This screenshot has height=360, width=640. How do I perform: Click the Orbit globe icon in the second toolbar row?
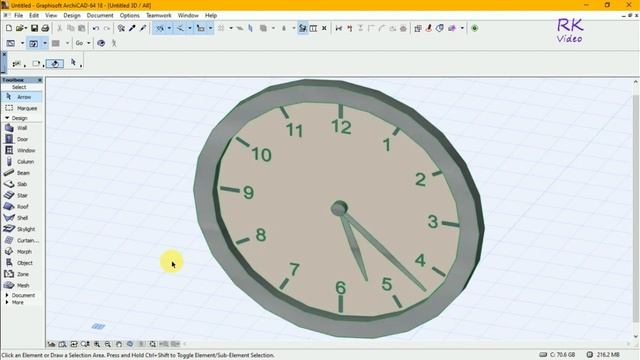[x=101, y=43]
